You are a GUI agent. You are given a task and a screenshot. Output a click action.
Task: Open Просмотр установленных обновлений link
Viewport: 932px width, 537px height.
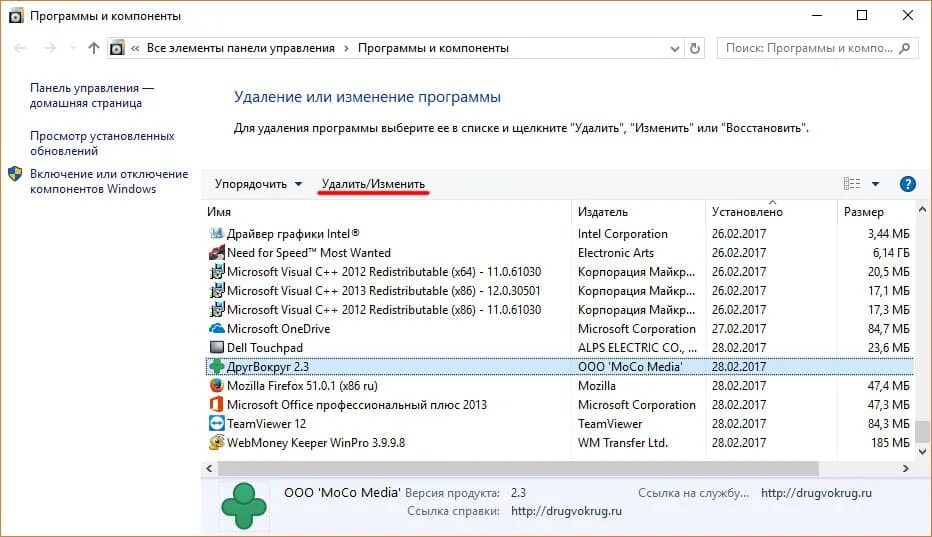[102, 143]
